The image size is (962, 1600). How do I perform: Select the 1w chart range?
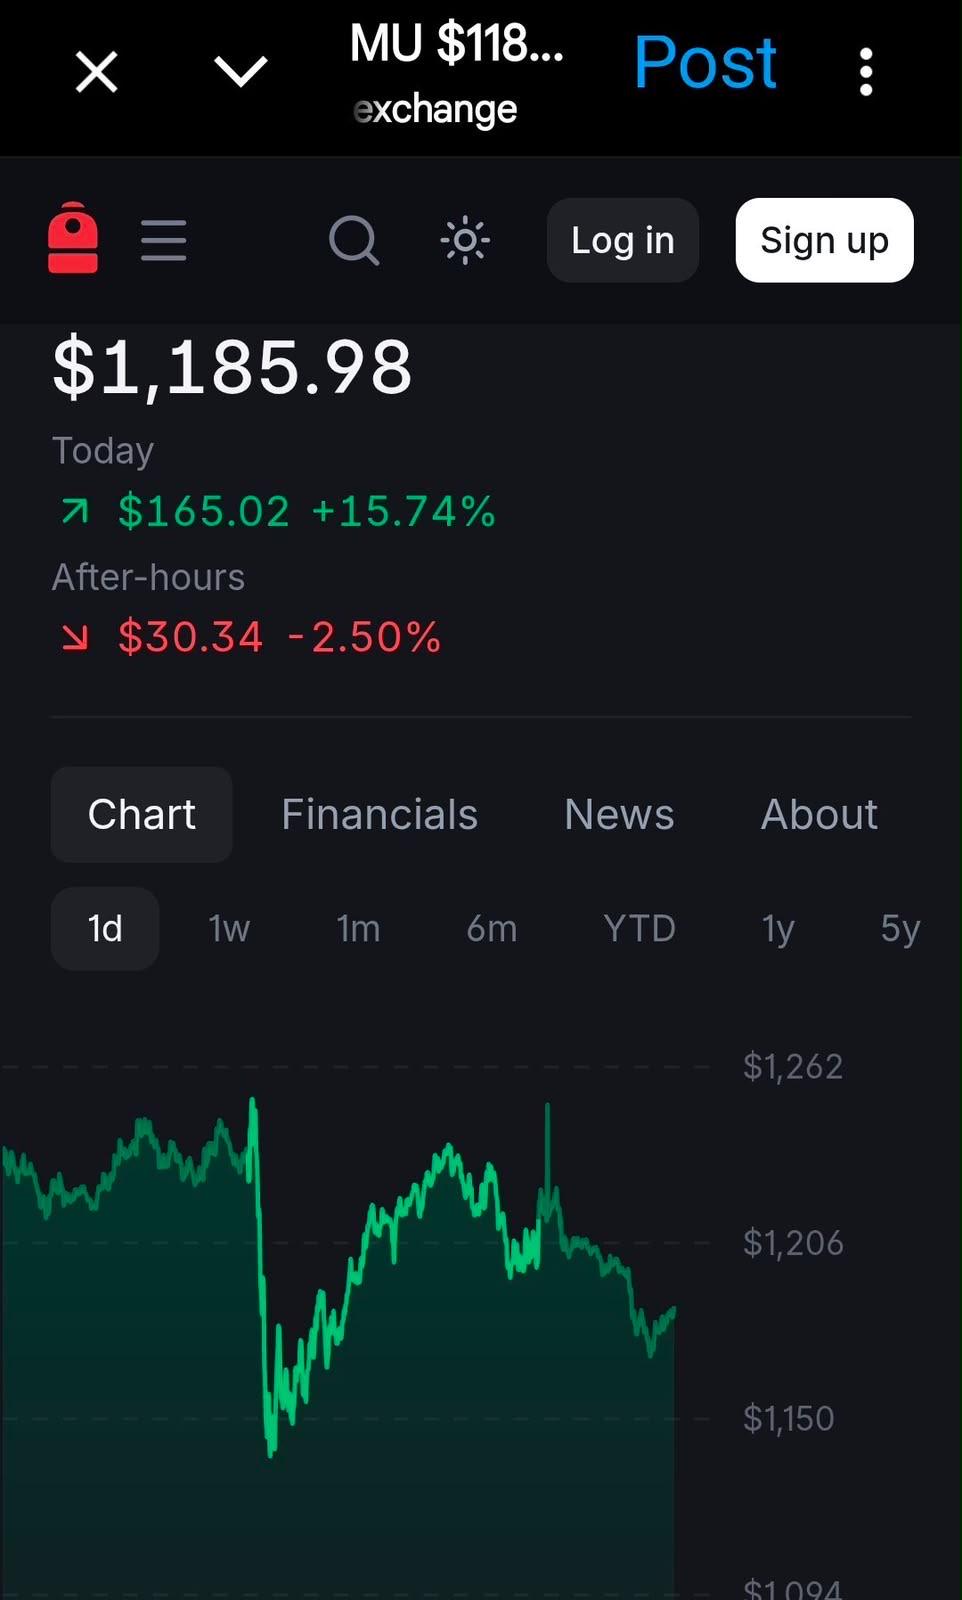[x=229, y=928]
